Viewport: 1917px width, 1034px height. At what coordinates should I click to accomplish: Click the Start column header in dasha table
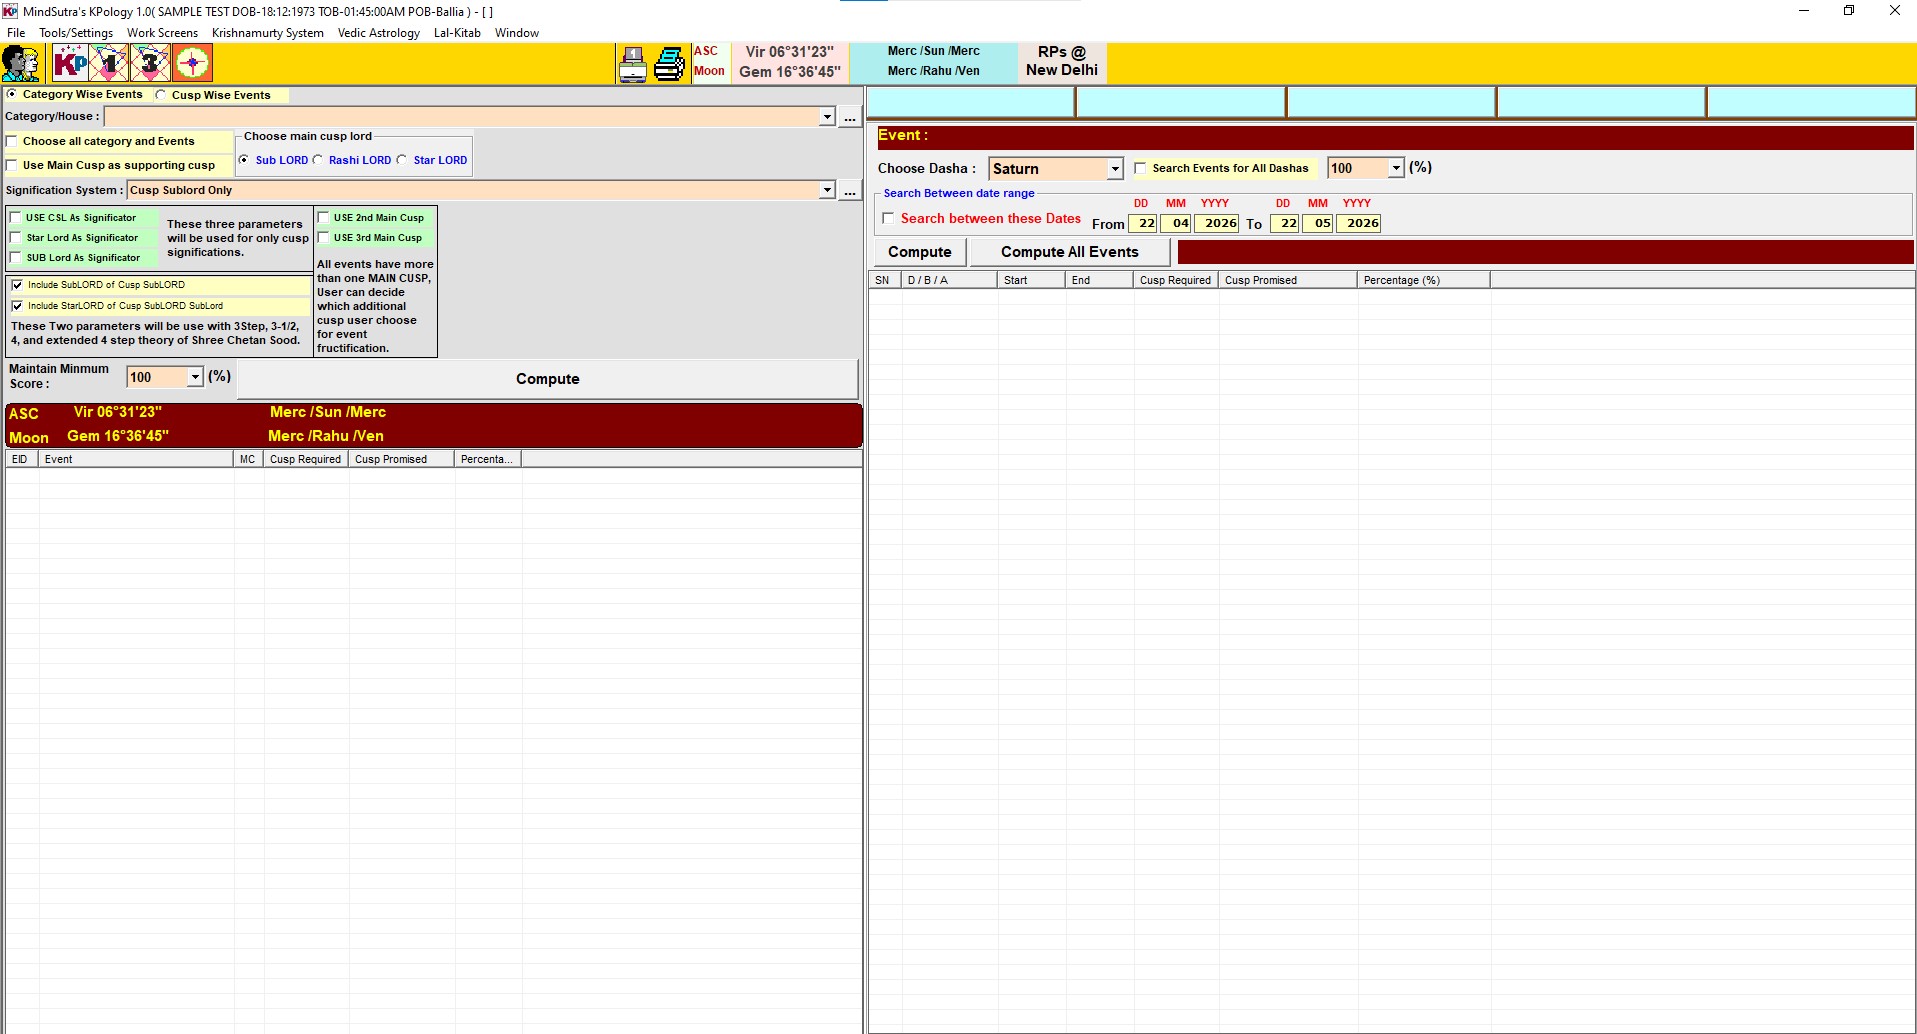(1031, 280)
